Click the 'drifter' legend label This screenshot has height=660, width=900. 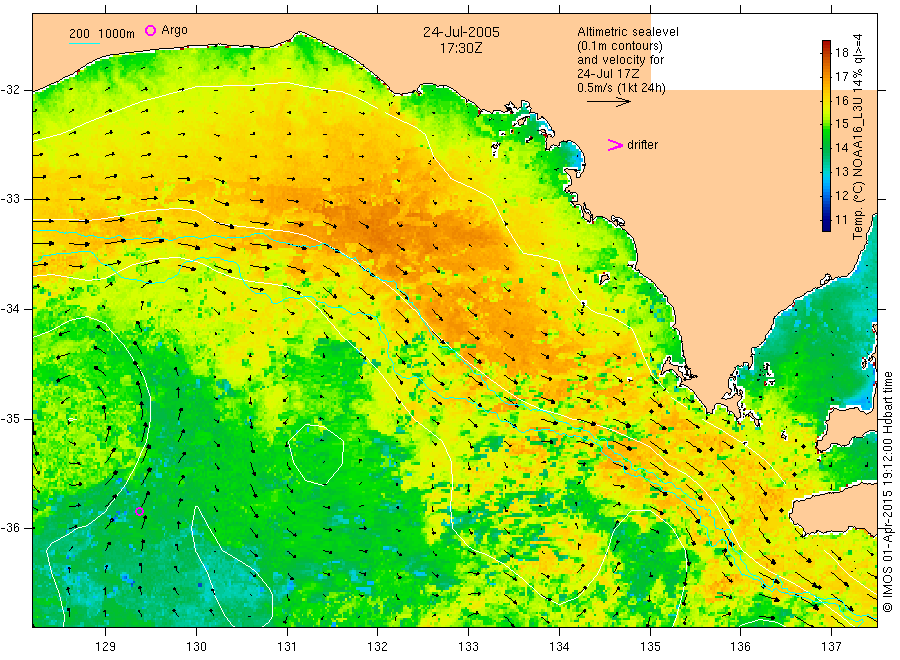pos(642,145)
